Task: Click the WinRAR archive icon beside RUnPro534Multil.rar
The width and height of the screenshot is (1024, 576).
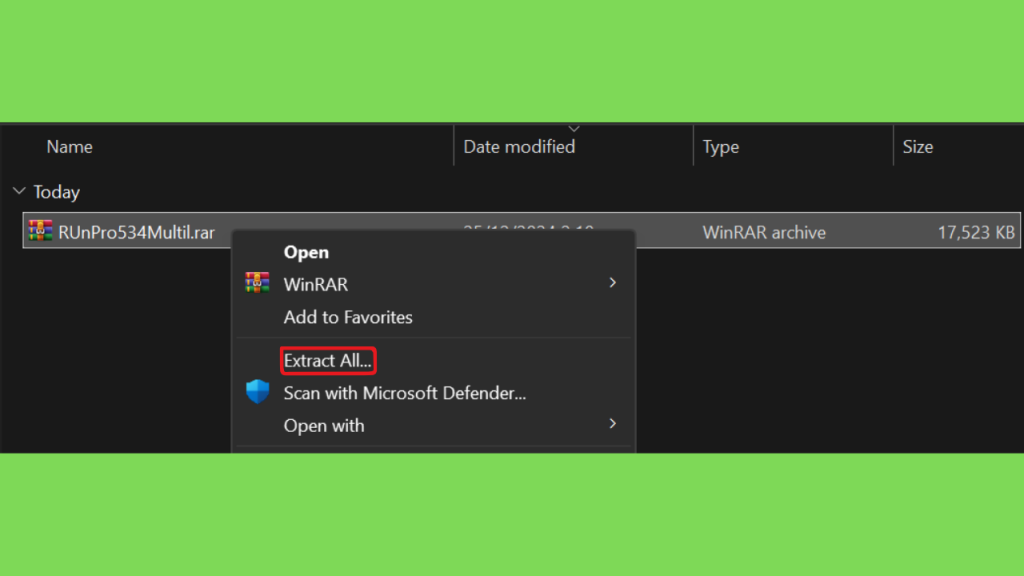Action: click(x=40, y=231)
